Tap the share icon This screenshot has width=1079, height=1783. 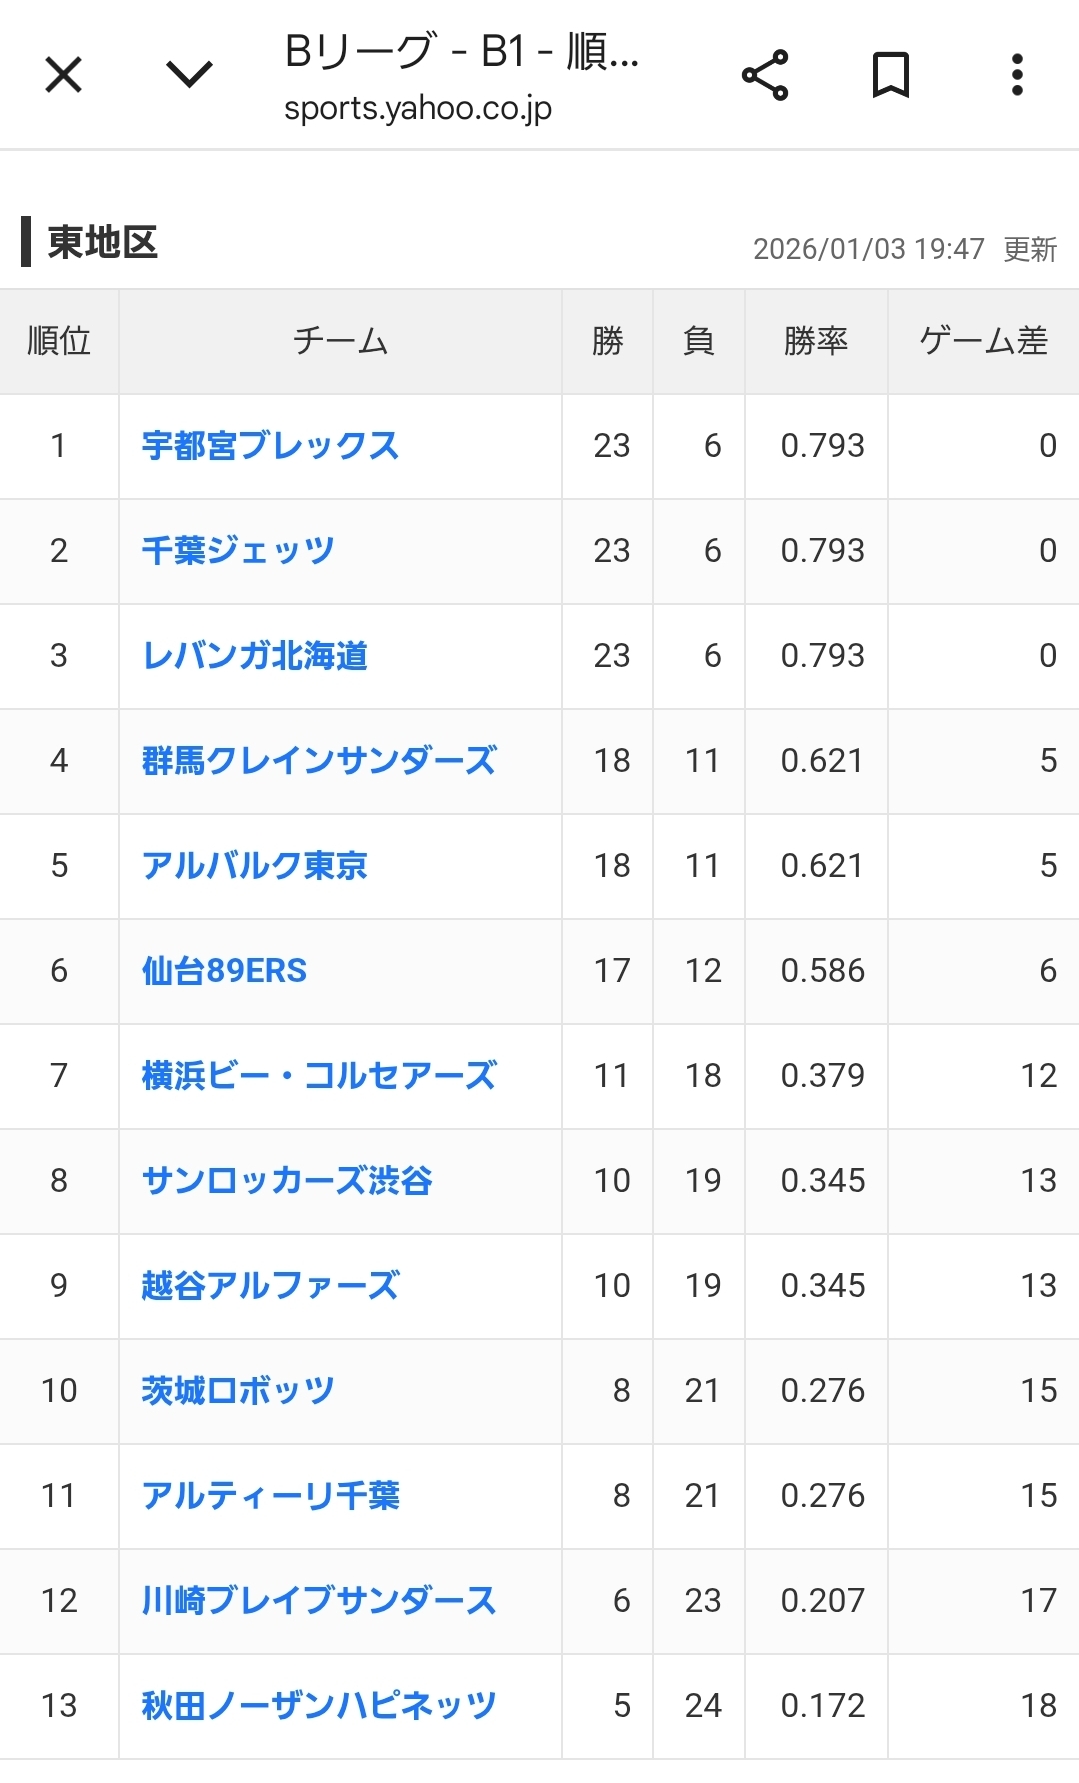coord(765,75)
